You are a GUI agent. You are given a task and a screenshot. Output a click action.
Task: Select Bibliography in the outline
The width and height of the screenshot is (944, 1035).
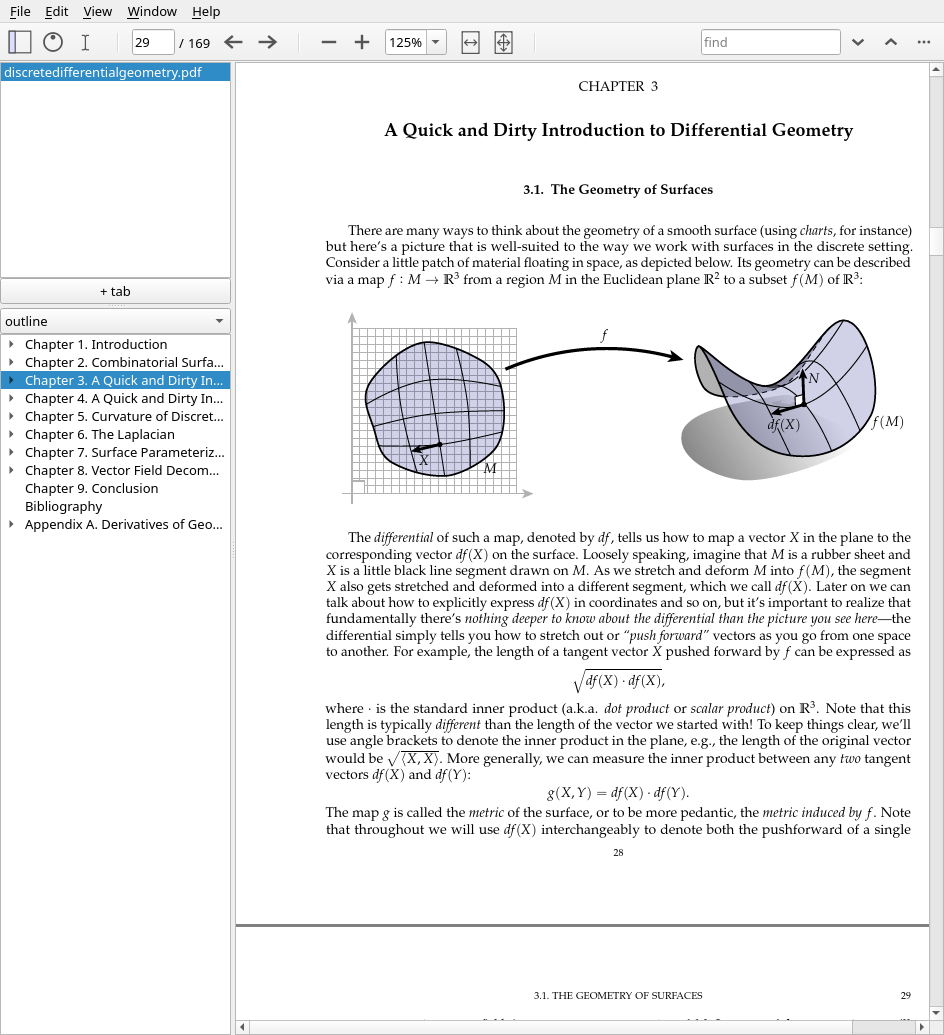[63, 506]
